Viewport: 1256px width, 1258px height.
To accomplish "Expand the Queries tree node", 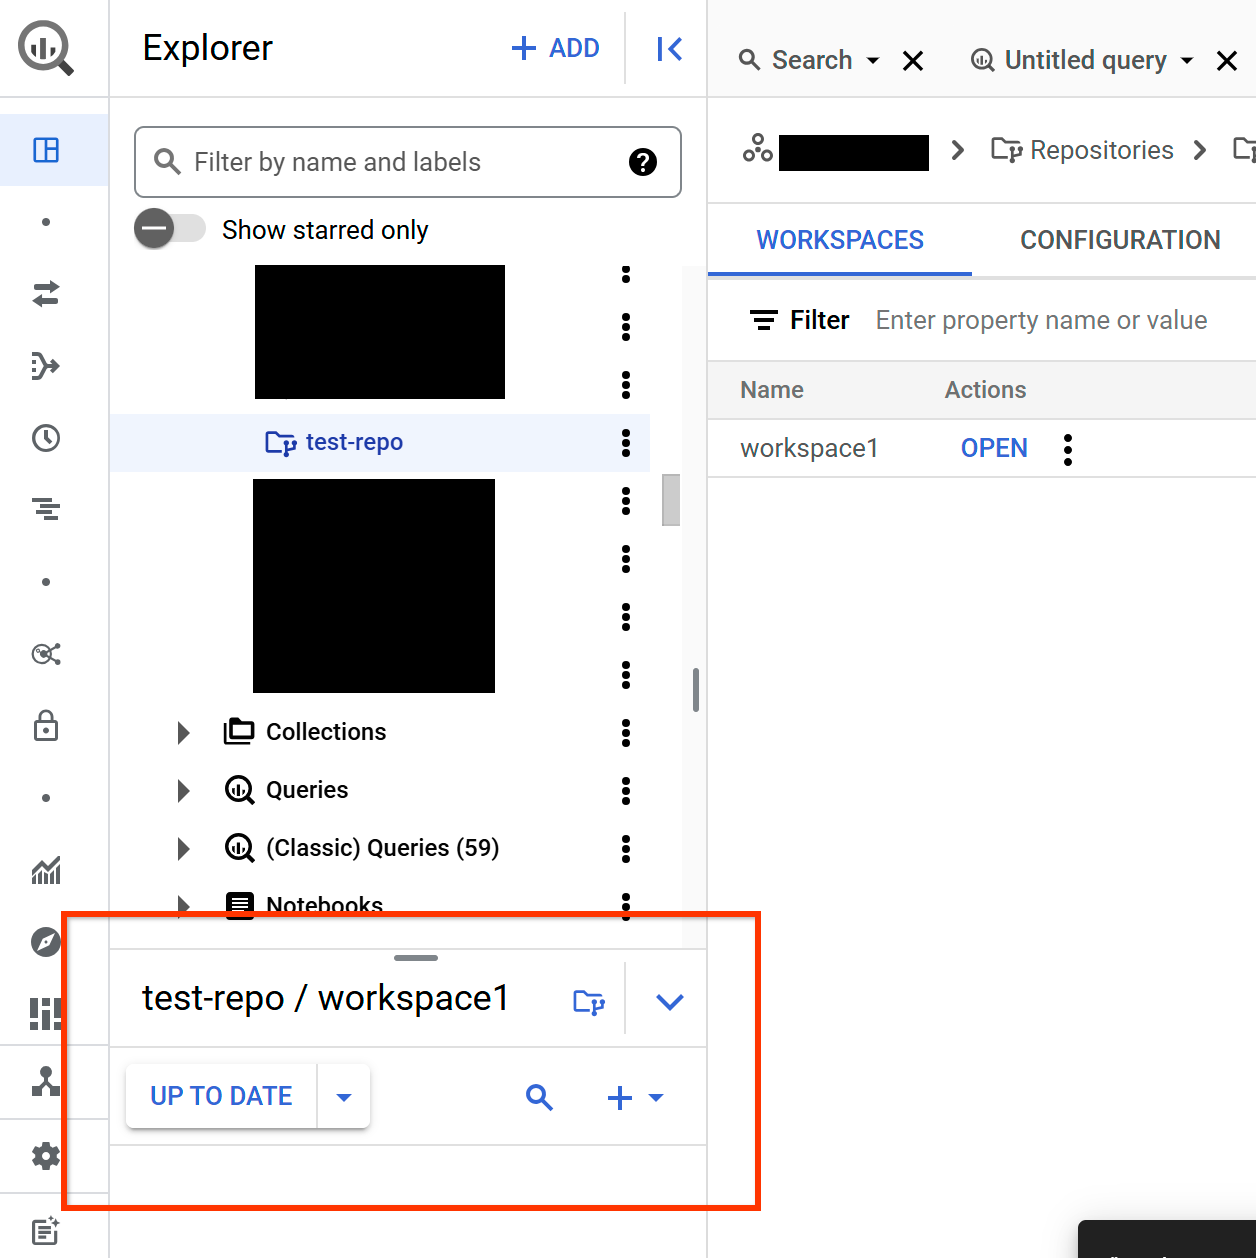I will click(x=183, y=791).
